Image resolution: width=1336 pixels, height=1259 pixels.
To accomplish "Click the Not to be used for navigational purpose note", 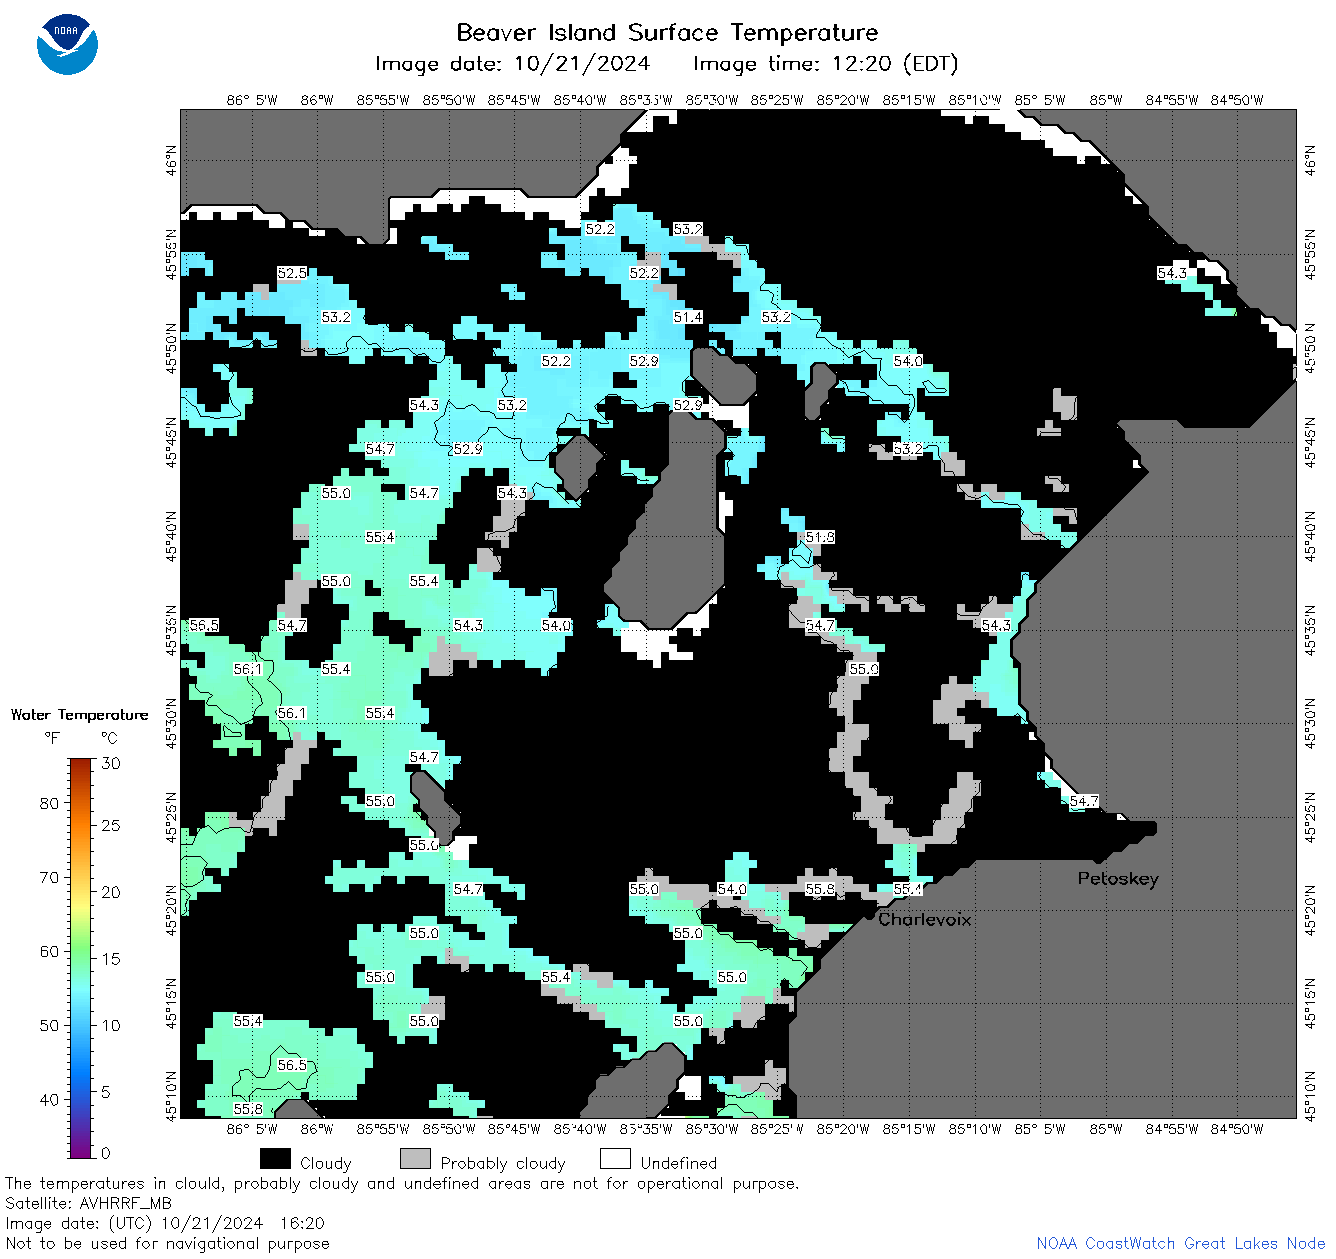I will pos(167,1243).
